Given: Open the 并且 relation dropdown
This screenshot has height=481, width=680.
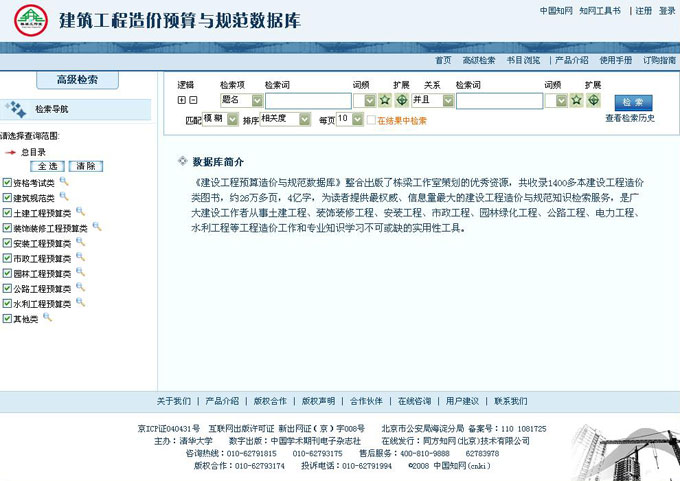Looking at the screenshot, I should pyautogui.click(x=448, y=100).
